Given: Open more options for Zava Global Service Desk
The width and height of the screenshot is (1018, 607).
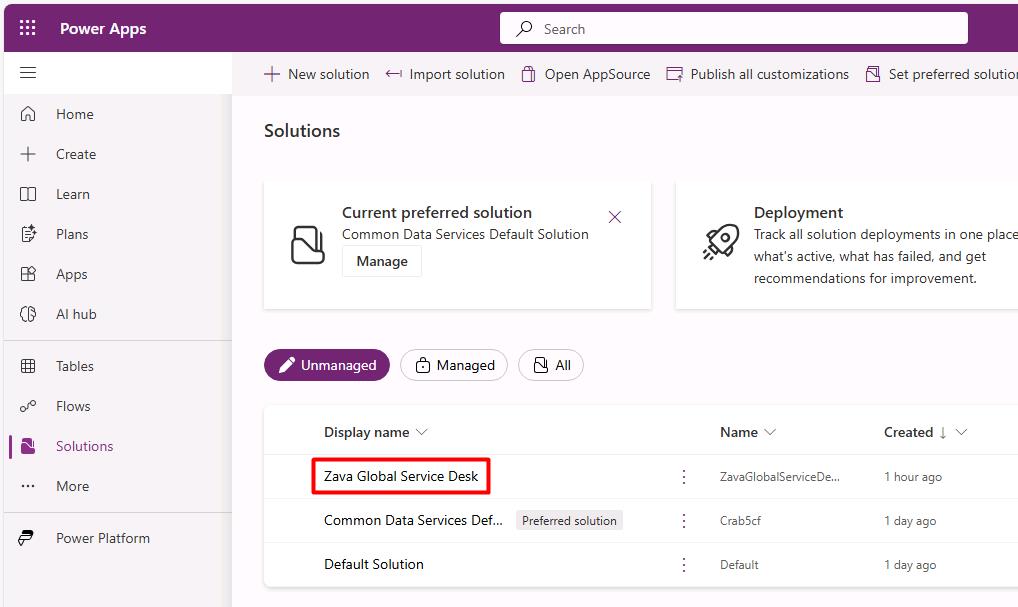Looking at the screenshot, I should click(684, 477).
